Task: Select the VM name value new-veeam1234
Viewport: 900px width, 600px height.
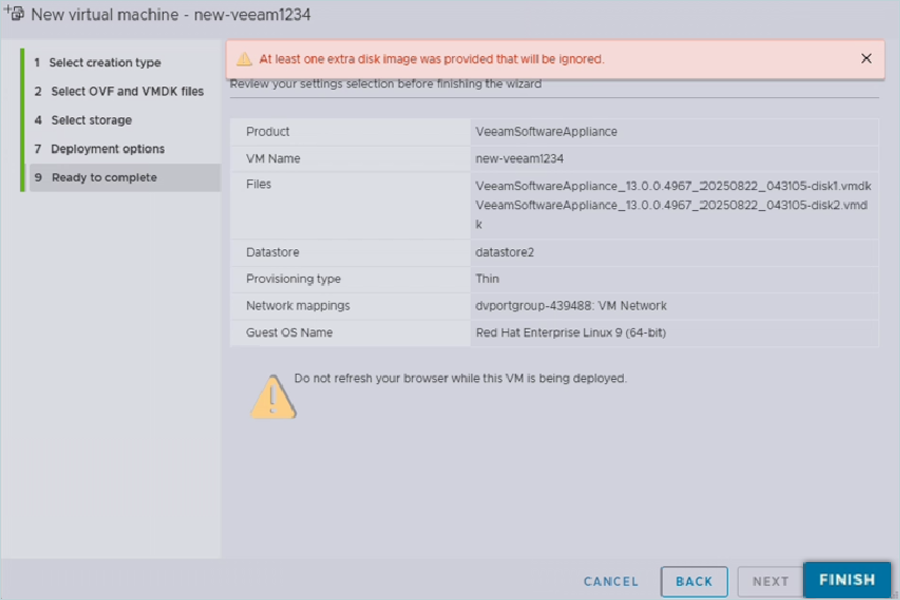Action: pos(518,159)
